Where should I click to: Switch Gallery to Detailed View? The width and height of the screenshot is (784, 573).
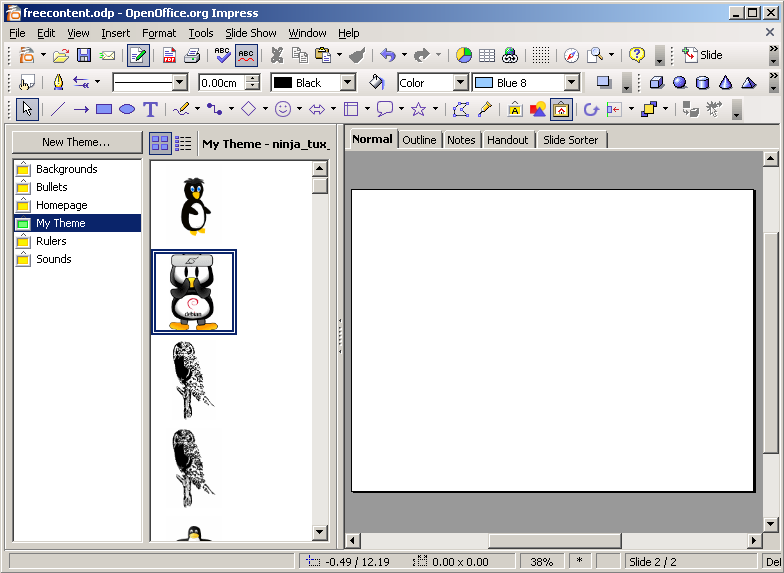[183, 144]
